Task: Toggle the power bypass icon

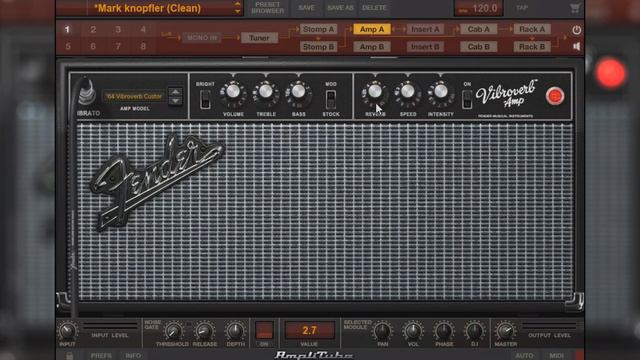Action: pyautogui.click(x=576, y=30)
